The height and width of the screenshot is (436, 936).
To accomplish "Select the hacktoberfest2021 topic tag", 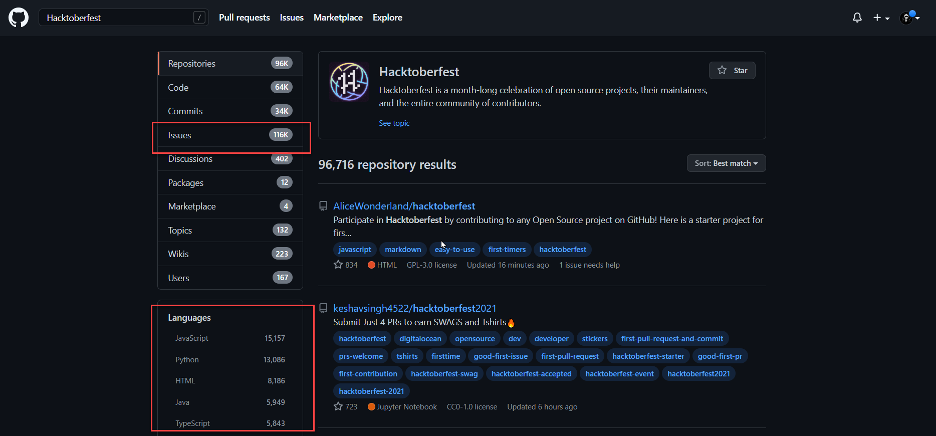I will pos(698,374).
